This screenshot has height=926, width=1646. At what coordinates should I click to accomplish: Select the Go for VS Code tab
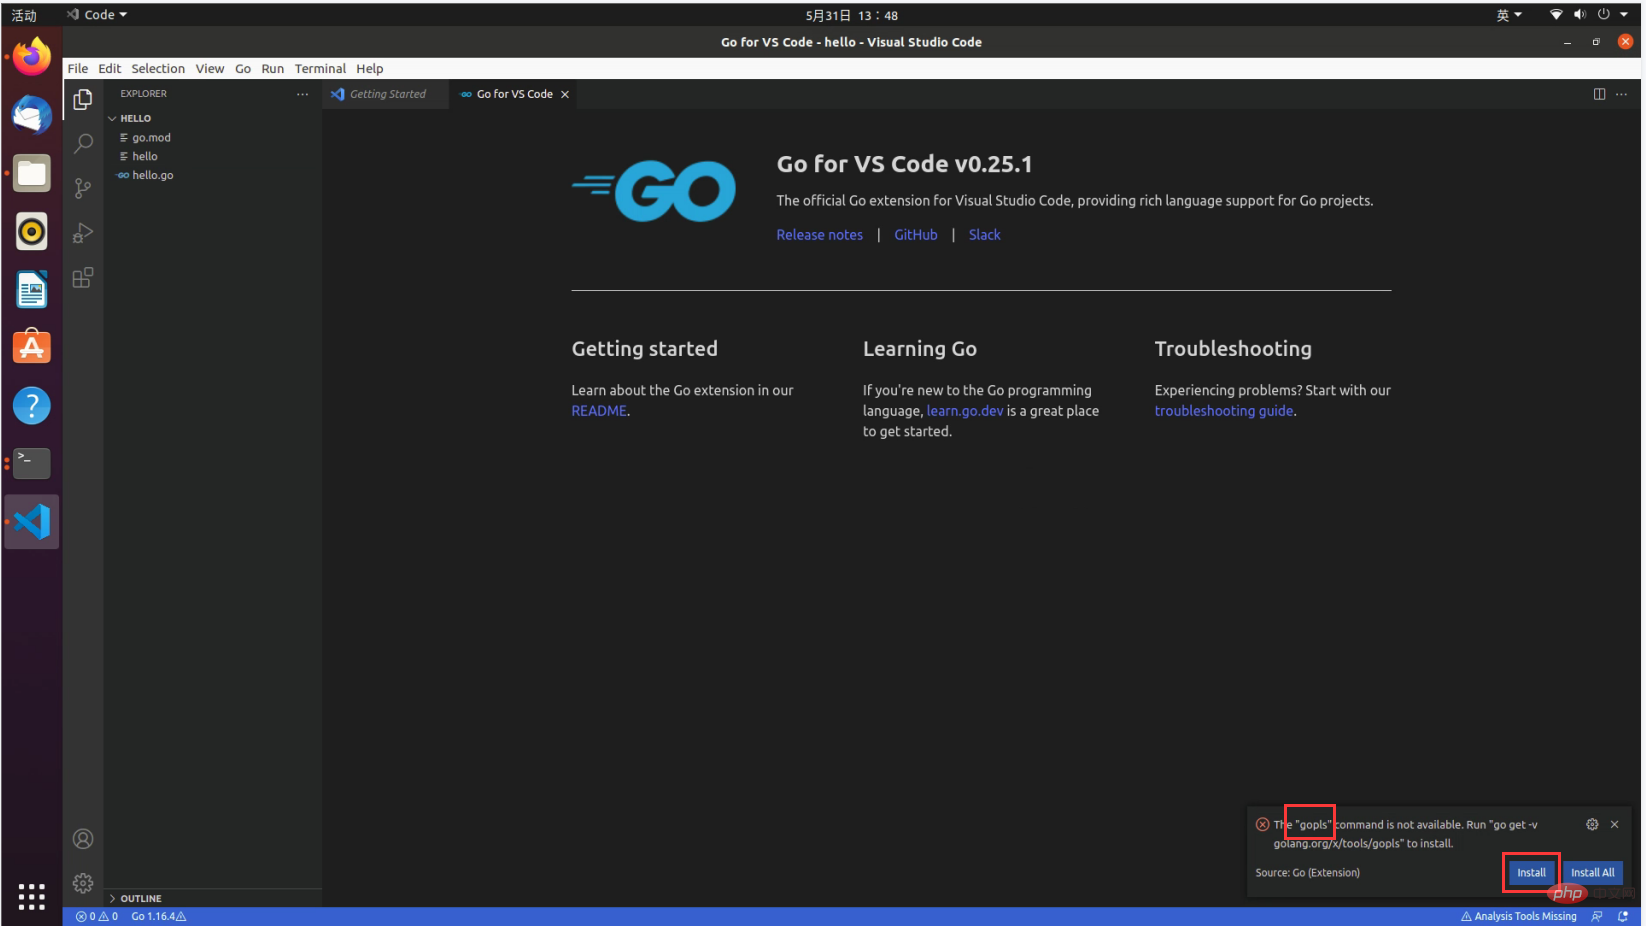pyautogui.click(x=512, y=94)
